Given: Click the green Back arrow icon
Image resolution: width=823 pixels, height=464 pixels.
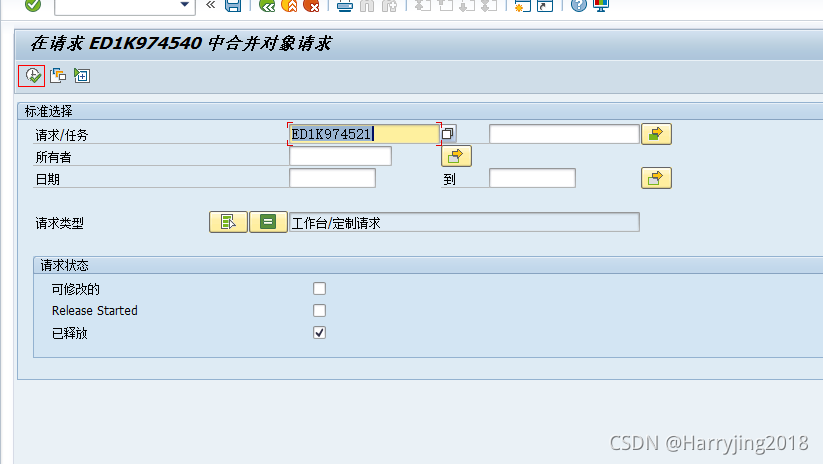Looking at the screenshot, I should tap(267, 5).
